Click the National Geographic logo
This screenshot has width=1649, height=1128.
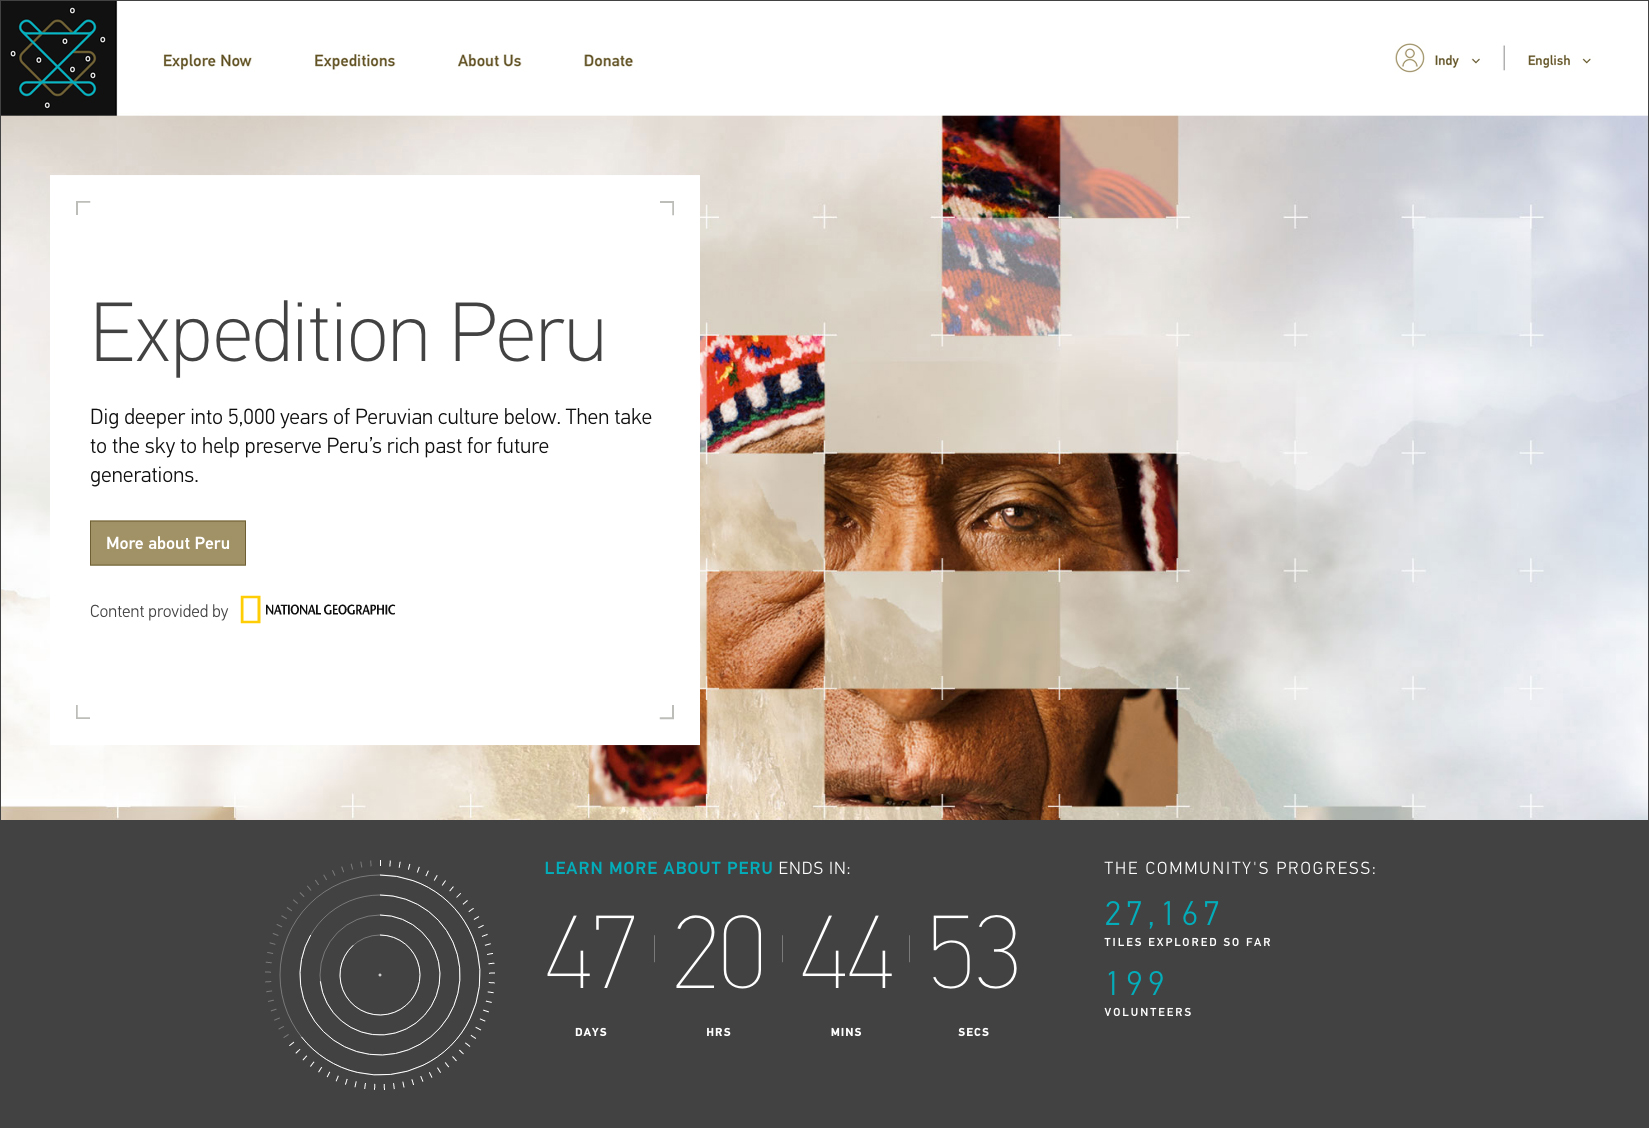tap(318, 610)
